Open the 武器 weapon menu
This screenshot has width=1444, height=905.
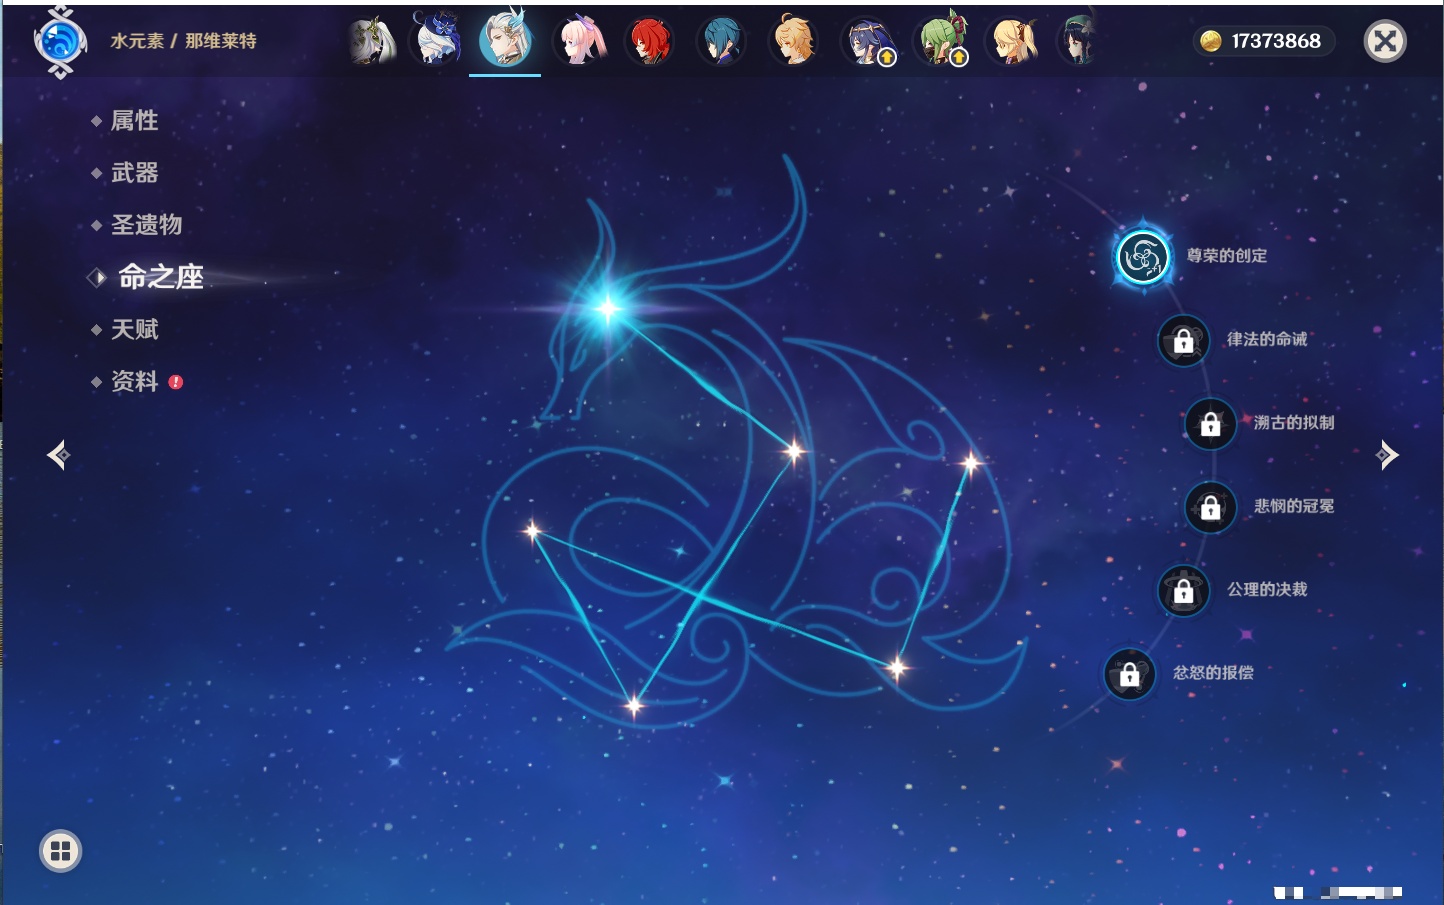tap(134, 173)
